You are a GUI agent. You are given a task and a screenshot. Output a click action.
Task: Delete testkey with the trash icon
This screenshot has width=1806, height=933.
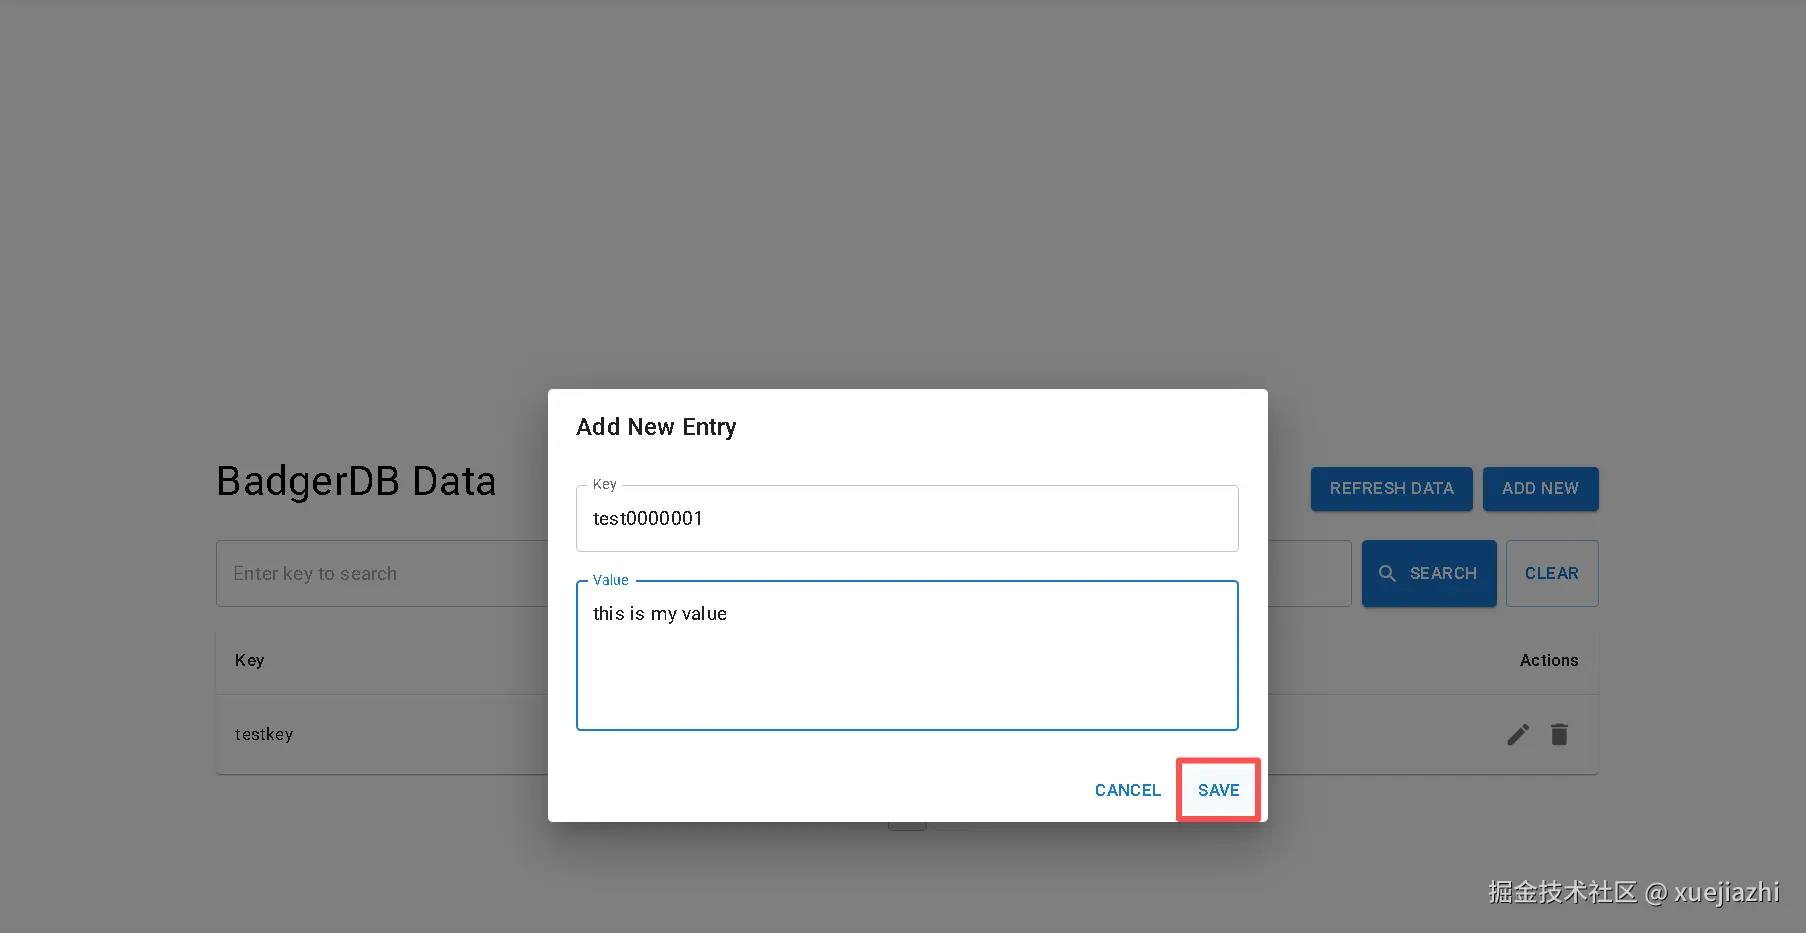coord(1559,735)
